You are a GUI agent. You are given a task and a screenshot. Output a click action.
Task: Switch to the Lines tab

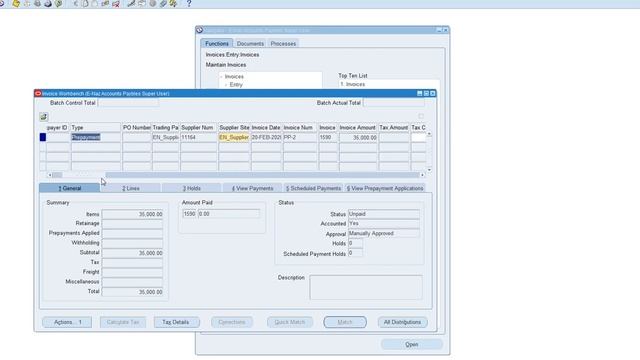[131, 188]
